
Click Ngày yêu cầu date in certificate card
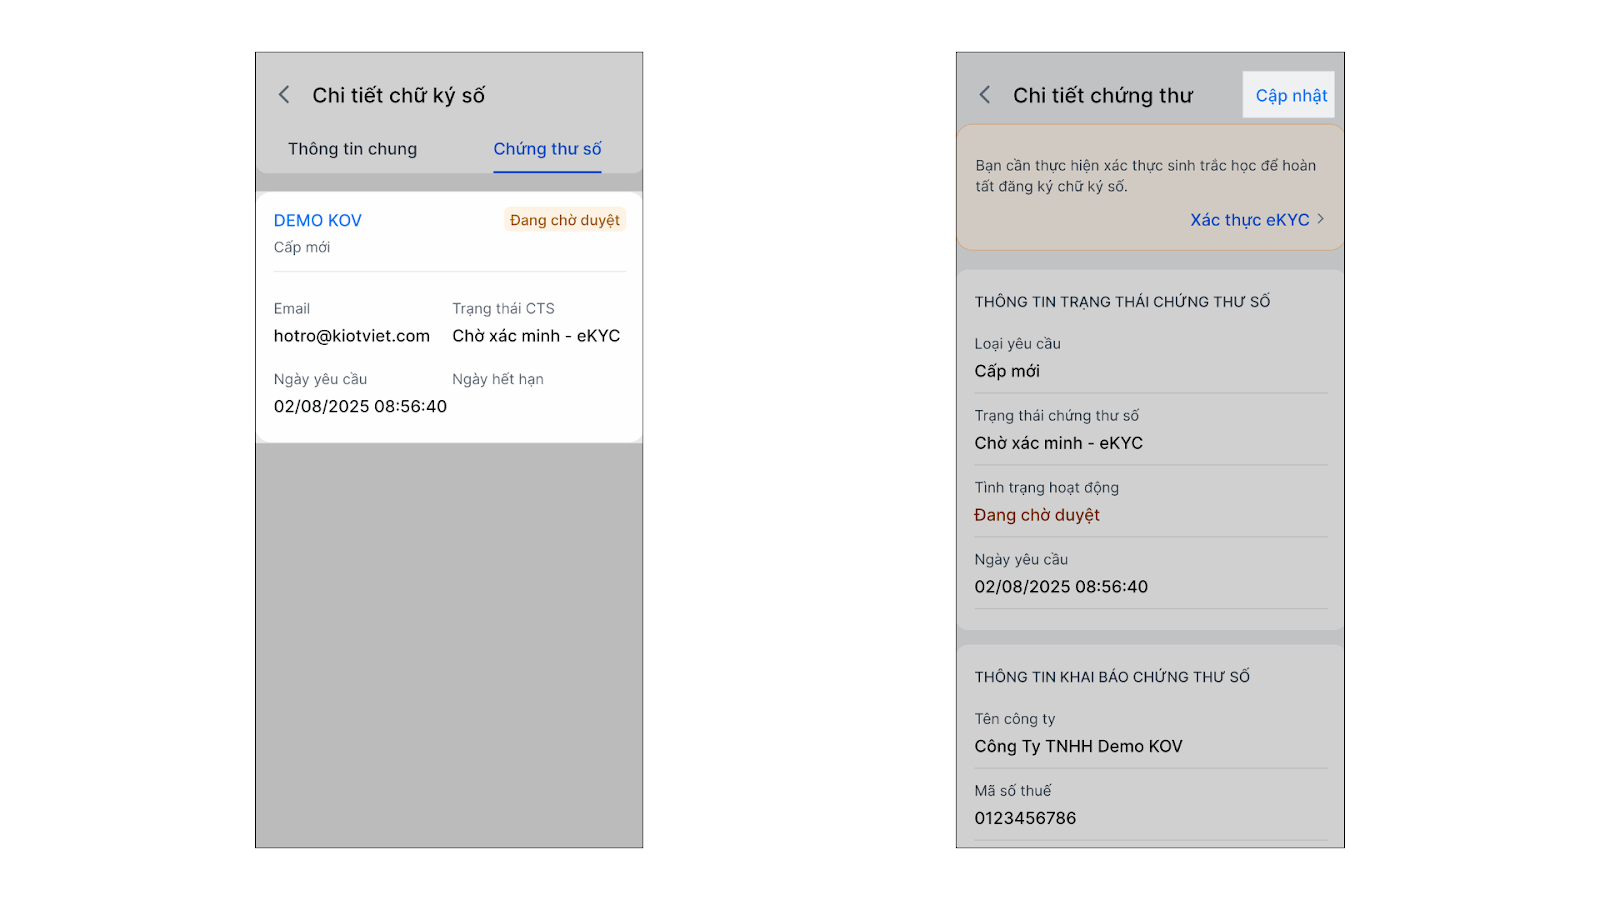pyautogui.click(x=360, y=406)
